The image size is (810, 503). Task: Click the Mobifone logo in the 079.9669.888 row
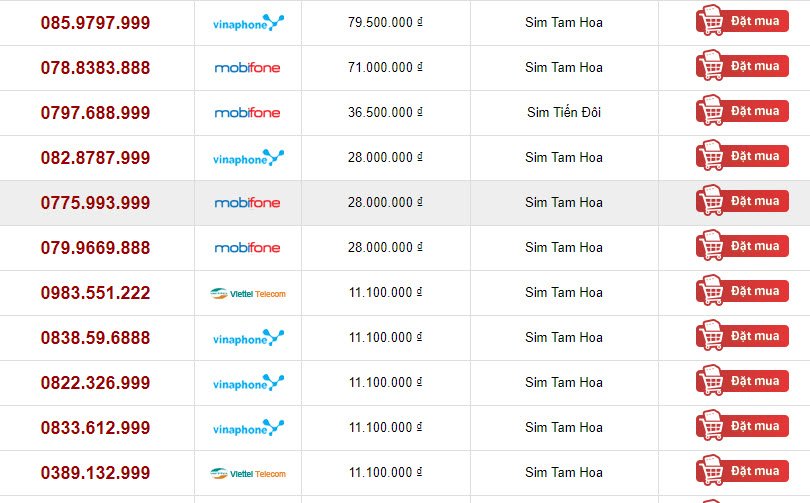[247, 248]
